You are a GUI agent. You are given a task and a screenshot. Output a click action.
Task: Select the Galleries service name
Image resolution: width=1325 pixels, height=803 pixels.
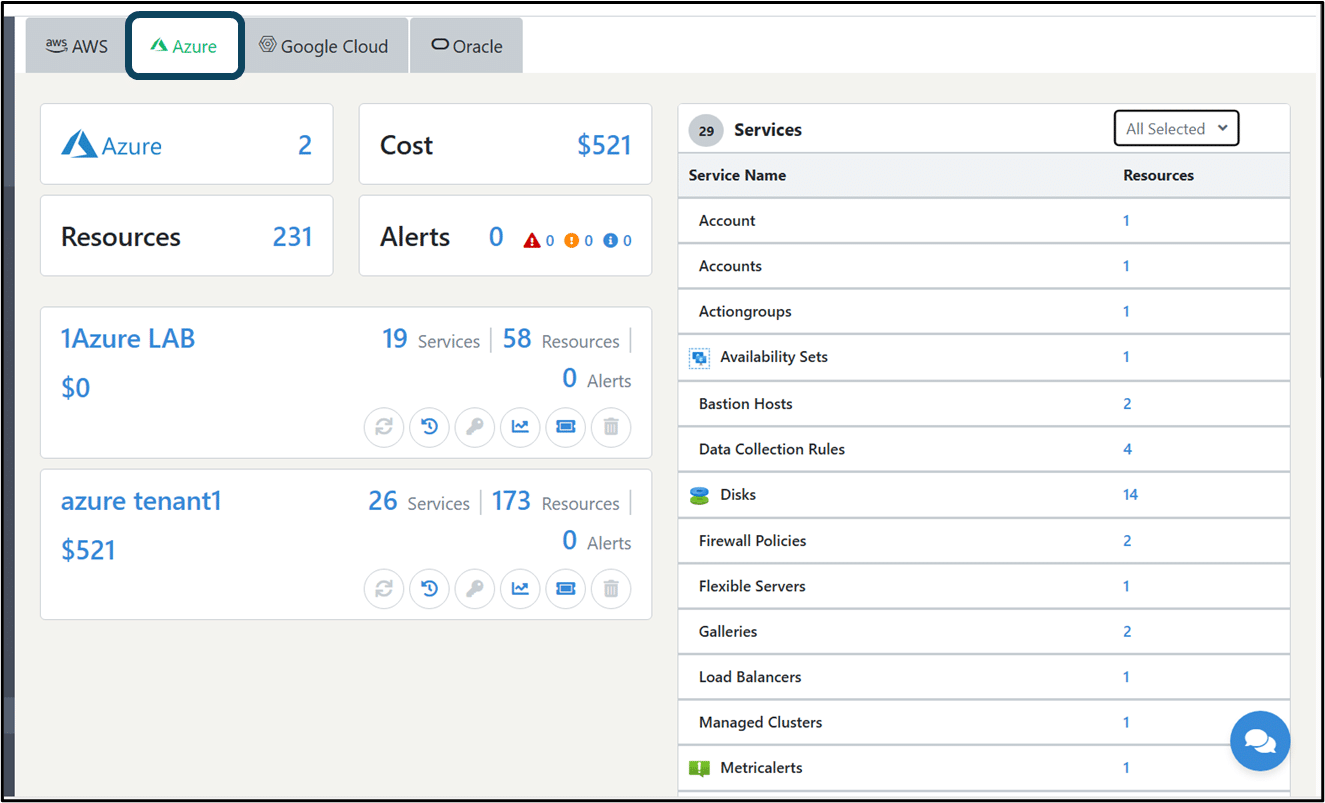pyautogui.click(x=728, y=632)
